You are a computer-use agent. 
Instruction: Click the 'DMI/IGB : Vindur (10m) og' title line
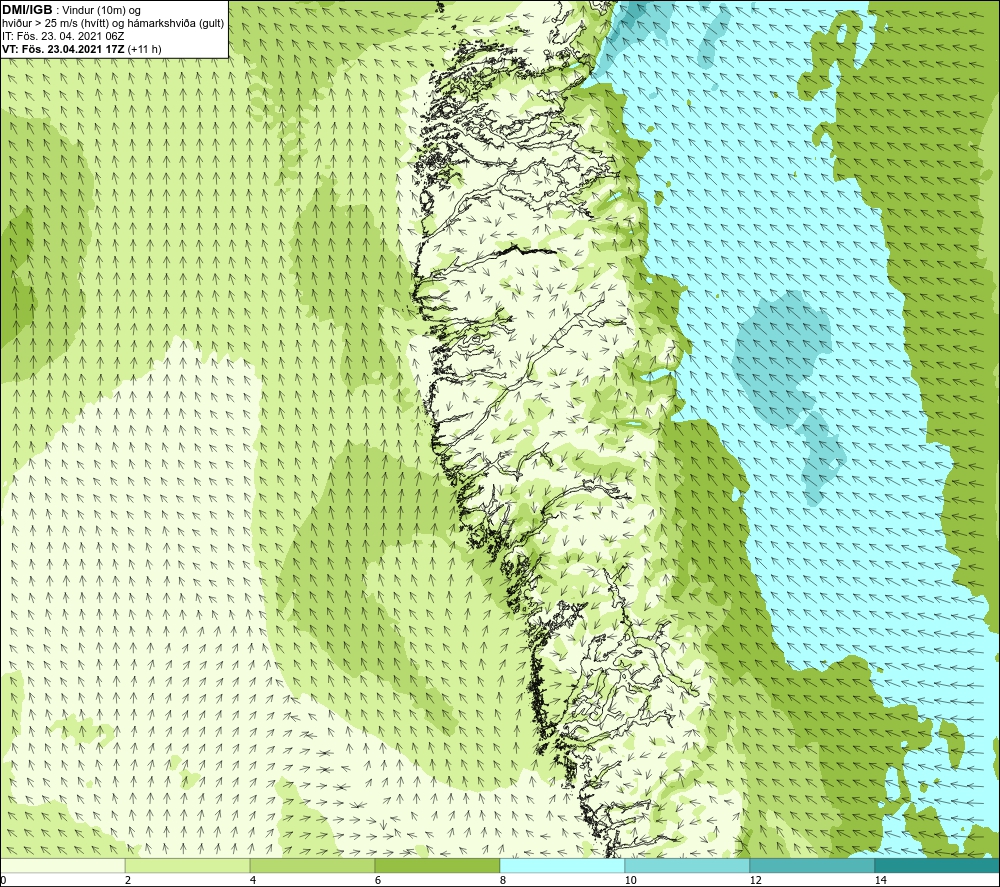tap(71, 10)
